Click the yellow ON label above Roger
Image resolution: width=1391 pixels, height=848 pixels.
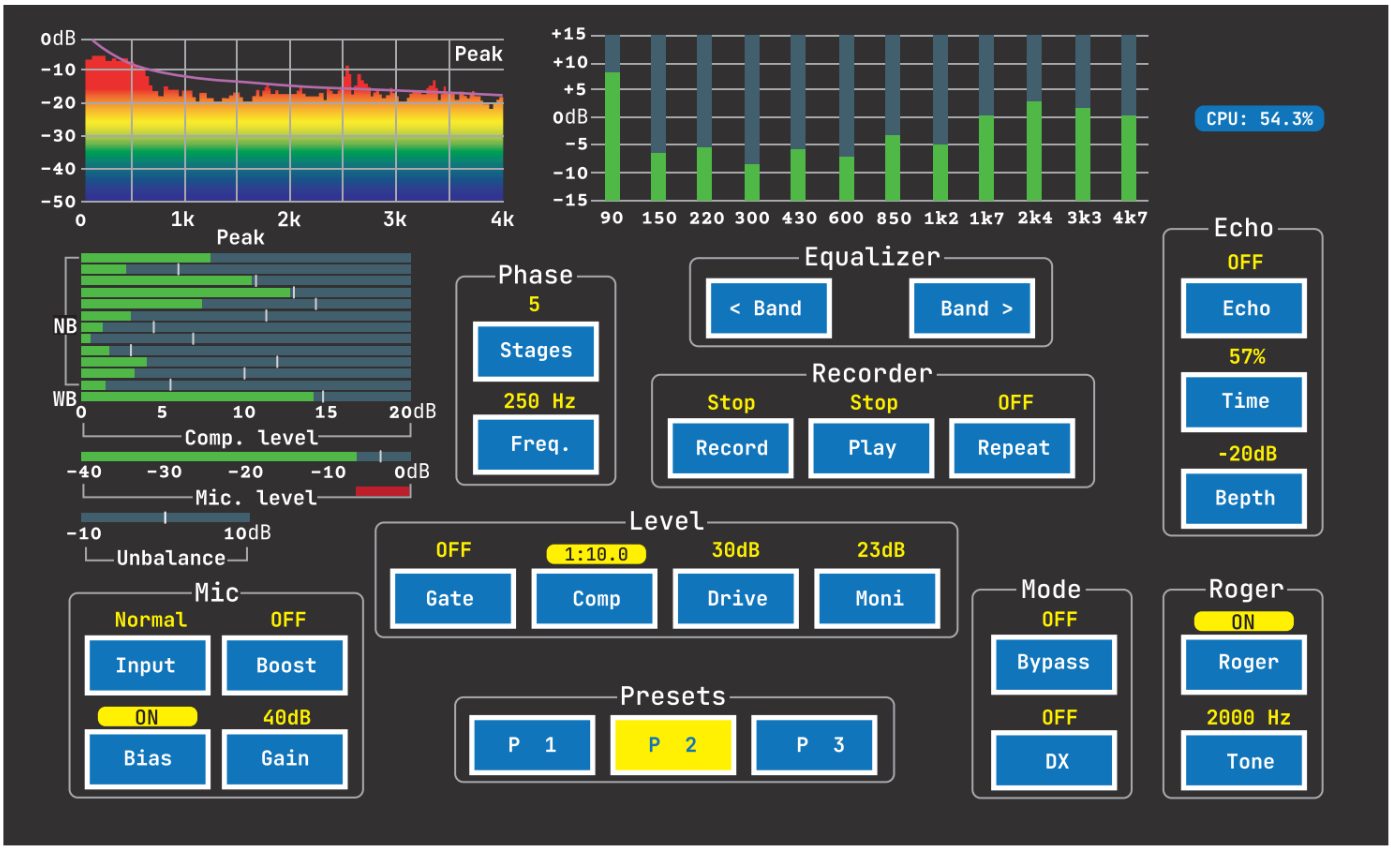(1245, 621)
